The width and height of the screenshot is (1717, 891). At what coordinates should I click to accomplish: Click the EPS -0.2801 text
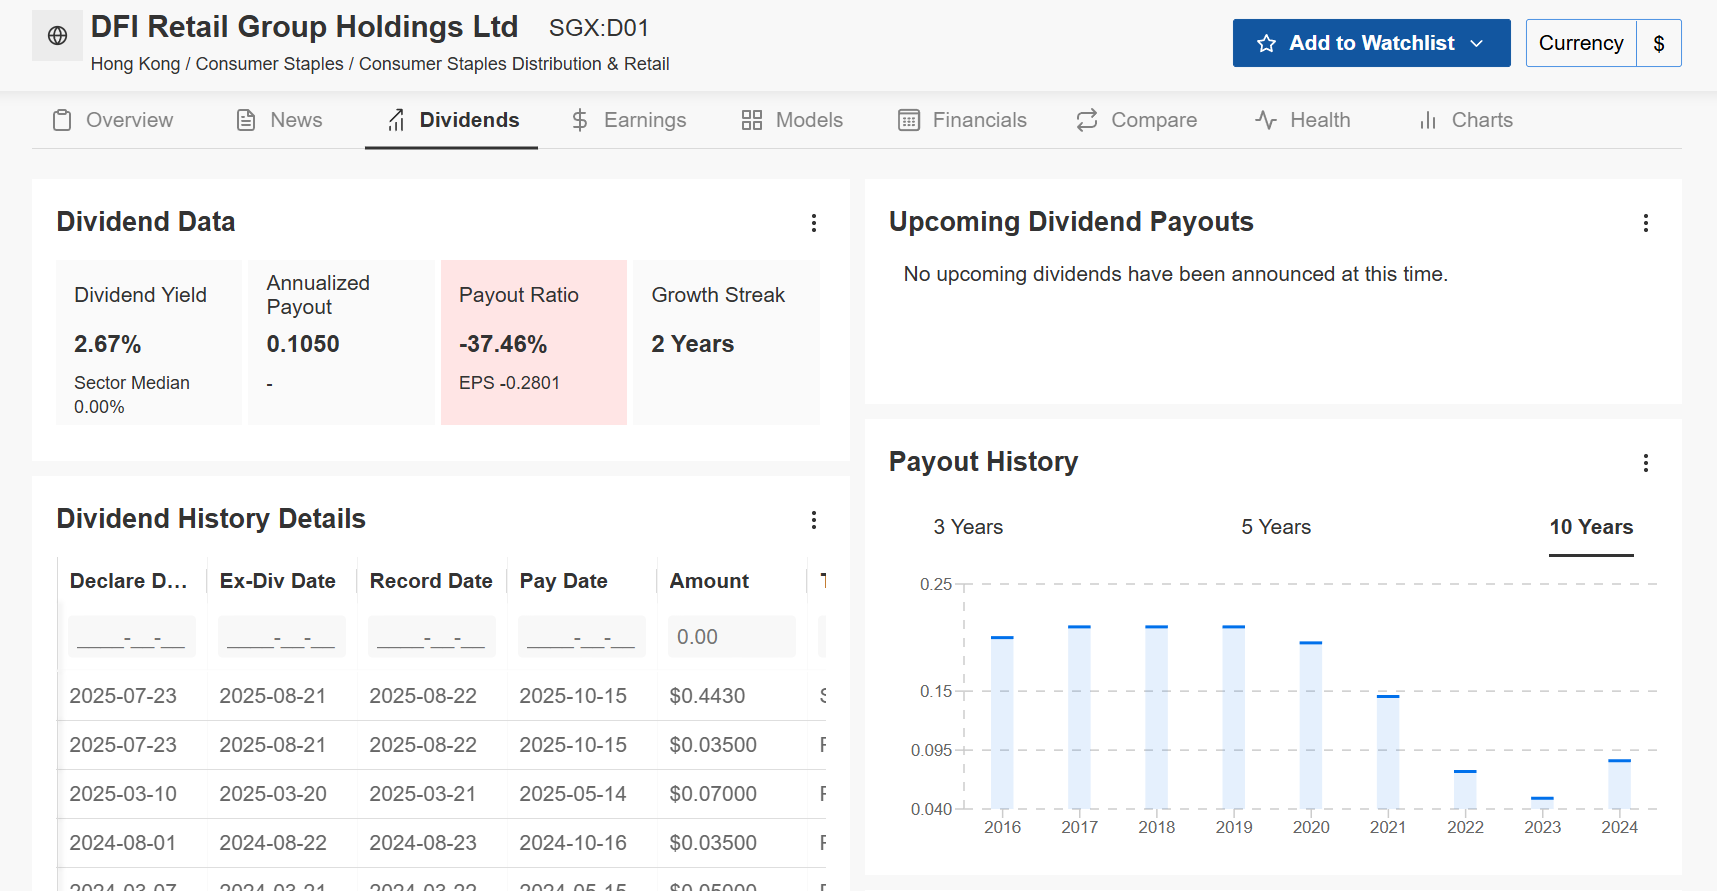pyautogui.click(x=509, y=383)
